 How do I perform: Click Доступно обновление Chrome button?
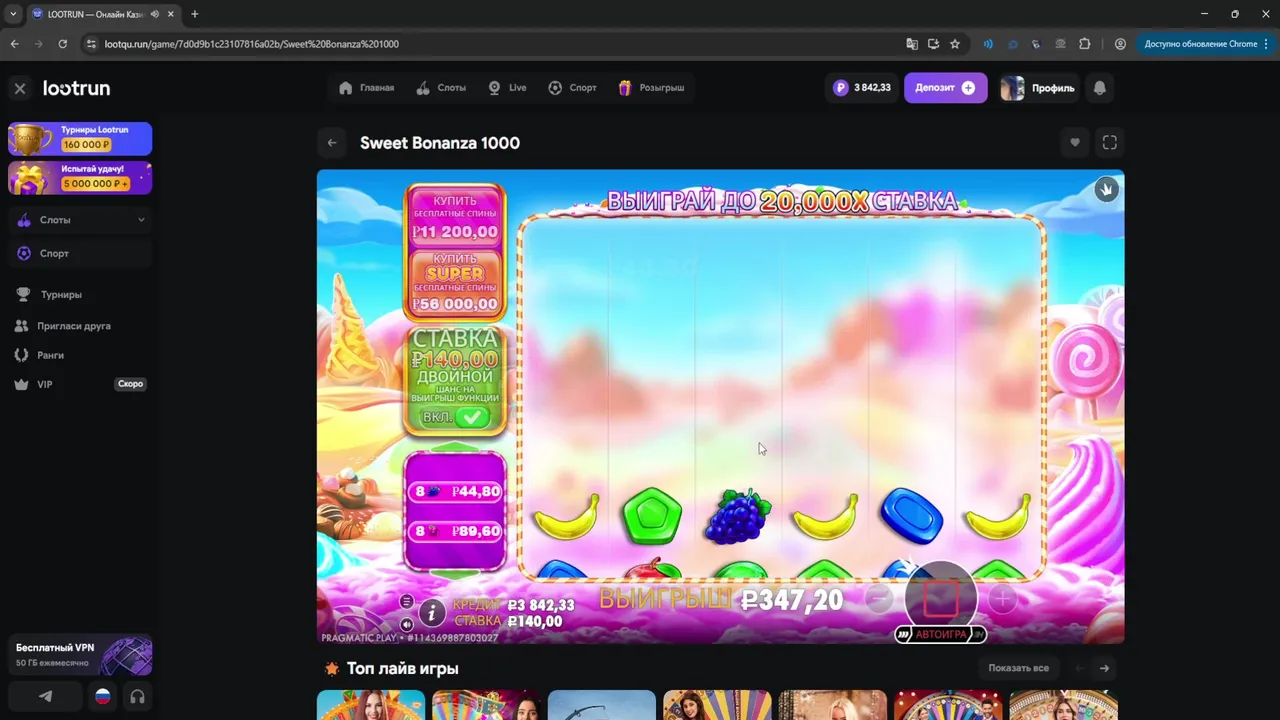click(x=1206, y=44)
